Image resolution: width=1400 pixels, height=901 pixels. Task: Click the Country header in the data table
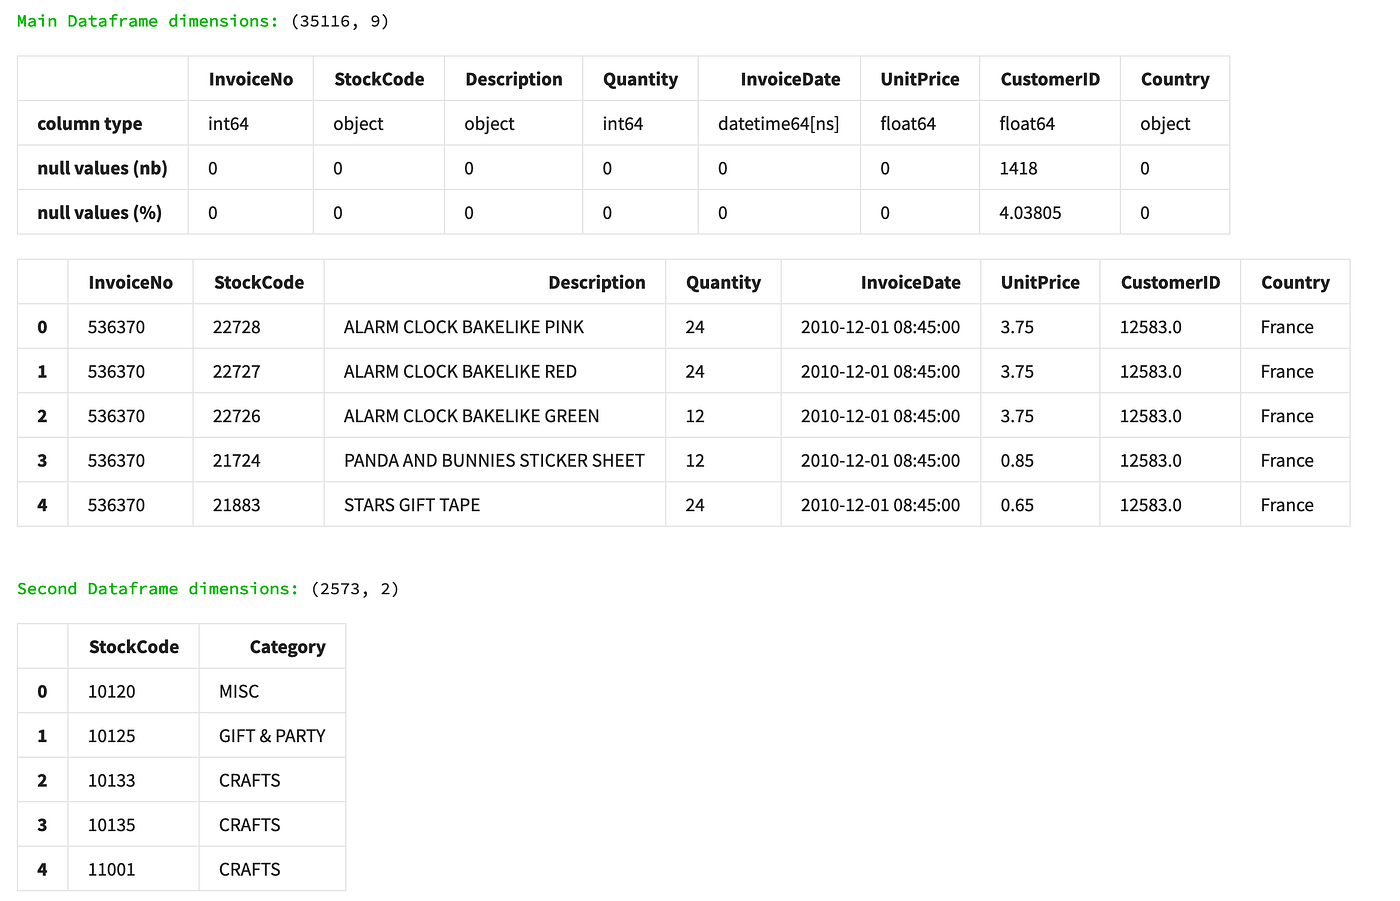(x=1296, y=283)
